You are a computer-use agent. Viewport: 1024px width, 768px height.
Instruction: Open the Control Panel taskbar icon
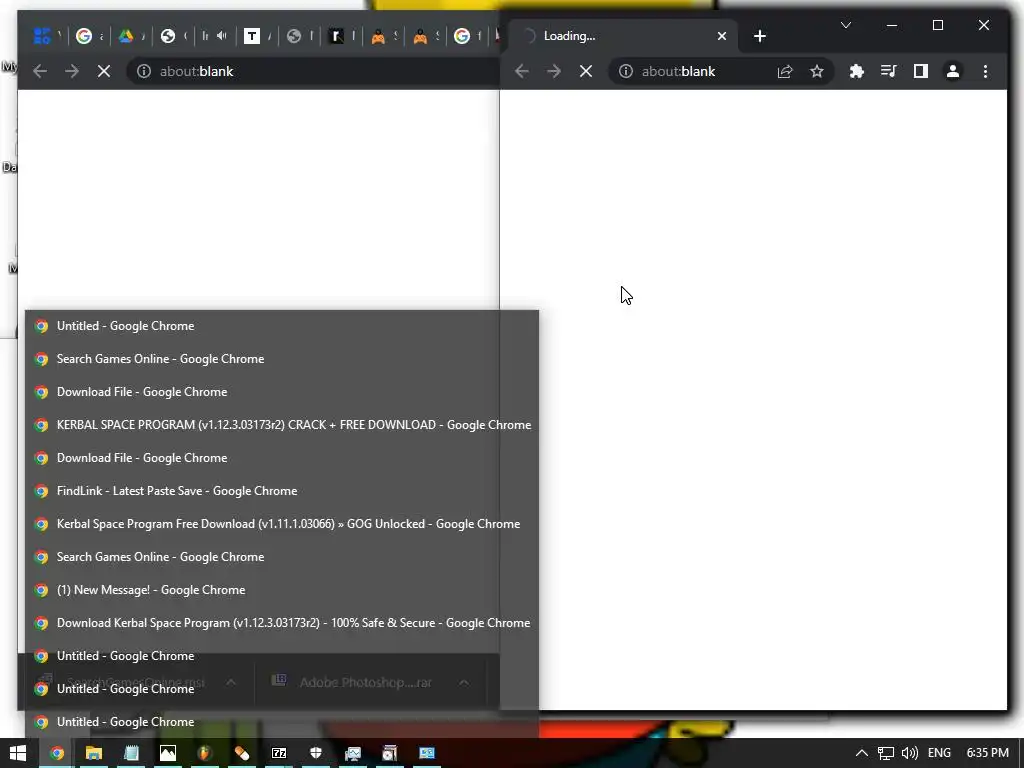point(427,753)
